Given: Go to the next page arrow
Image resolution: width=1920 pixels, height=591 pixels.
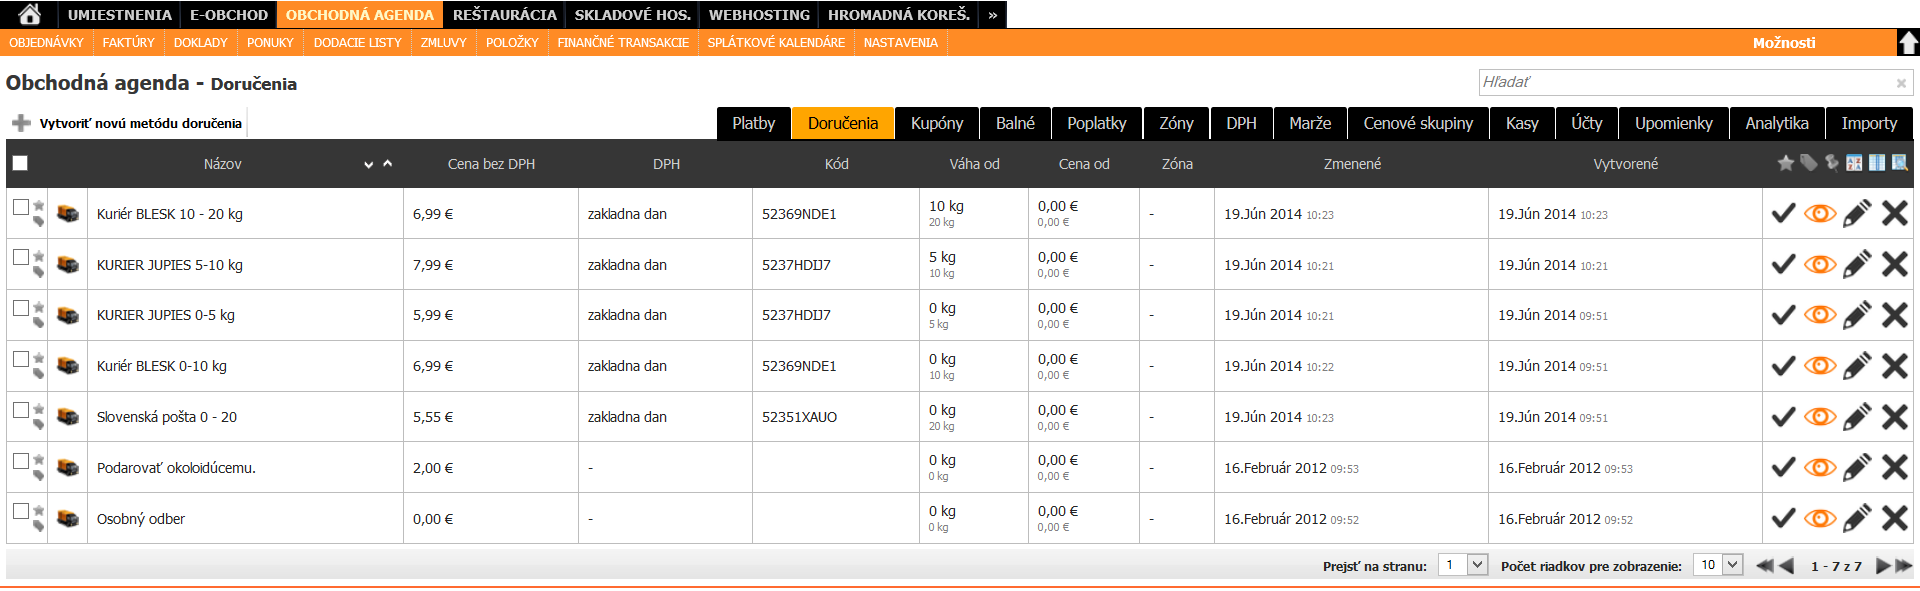Looking at the screenshot, I should point(1883,566).
